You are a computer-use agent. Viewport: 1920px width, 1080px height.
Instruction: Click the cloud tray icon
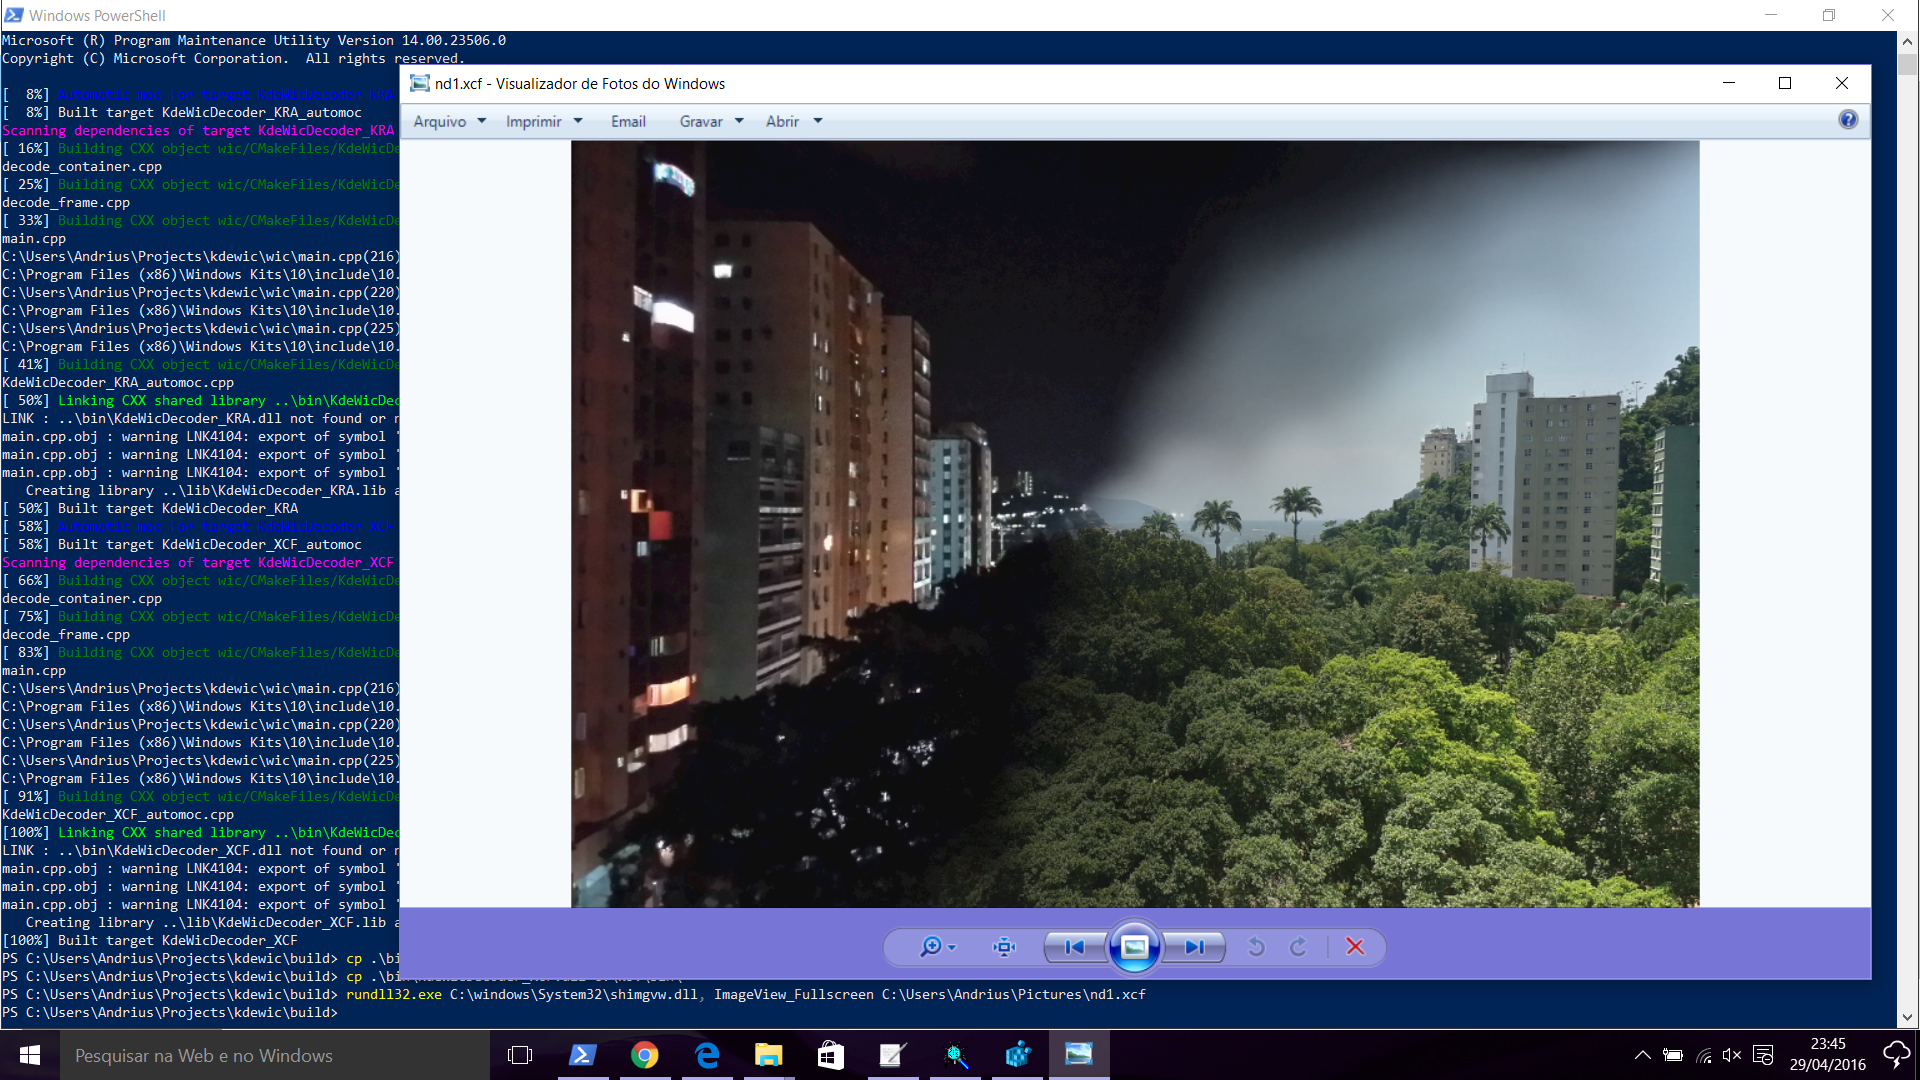1896,1054
